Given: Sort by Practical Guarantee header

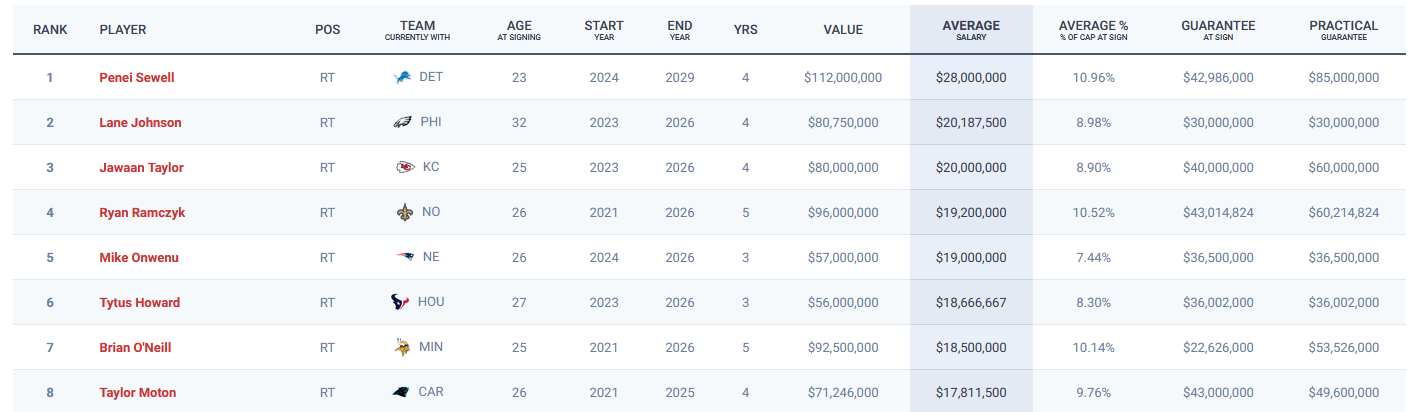Looking at the screenshot, I should (x=1343, y=30).
